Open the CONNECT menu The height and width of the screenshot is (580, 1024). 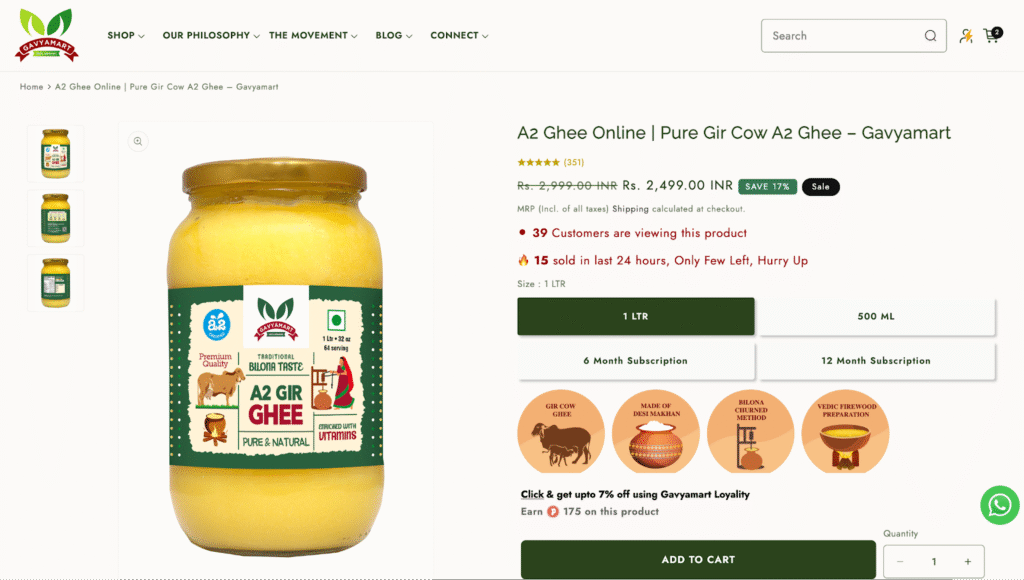[x=459, y=35]
